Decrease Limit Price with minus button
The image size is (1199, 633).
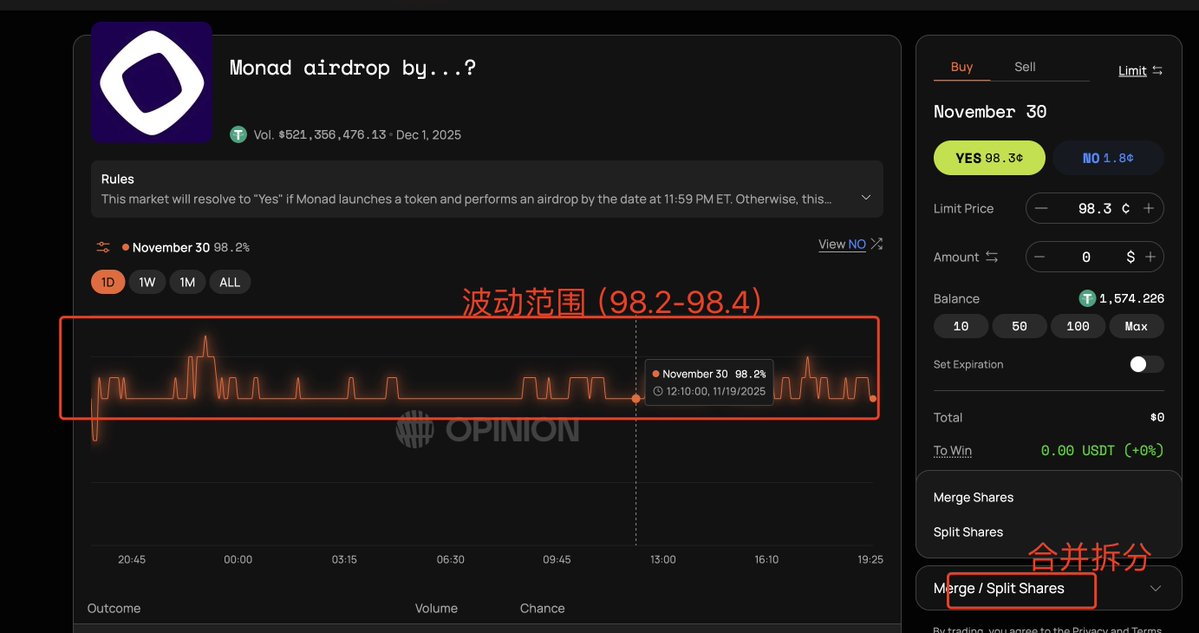[1041, 209]
